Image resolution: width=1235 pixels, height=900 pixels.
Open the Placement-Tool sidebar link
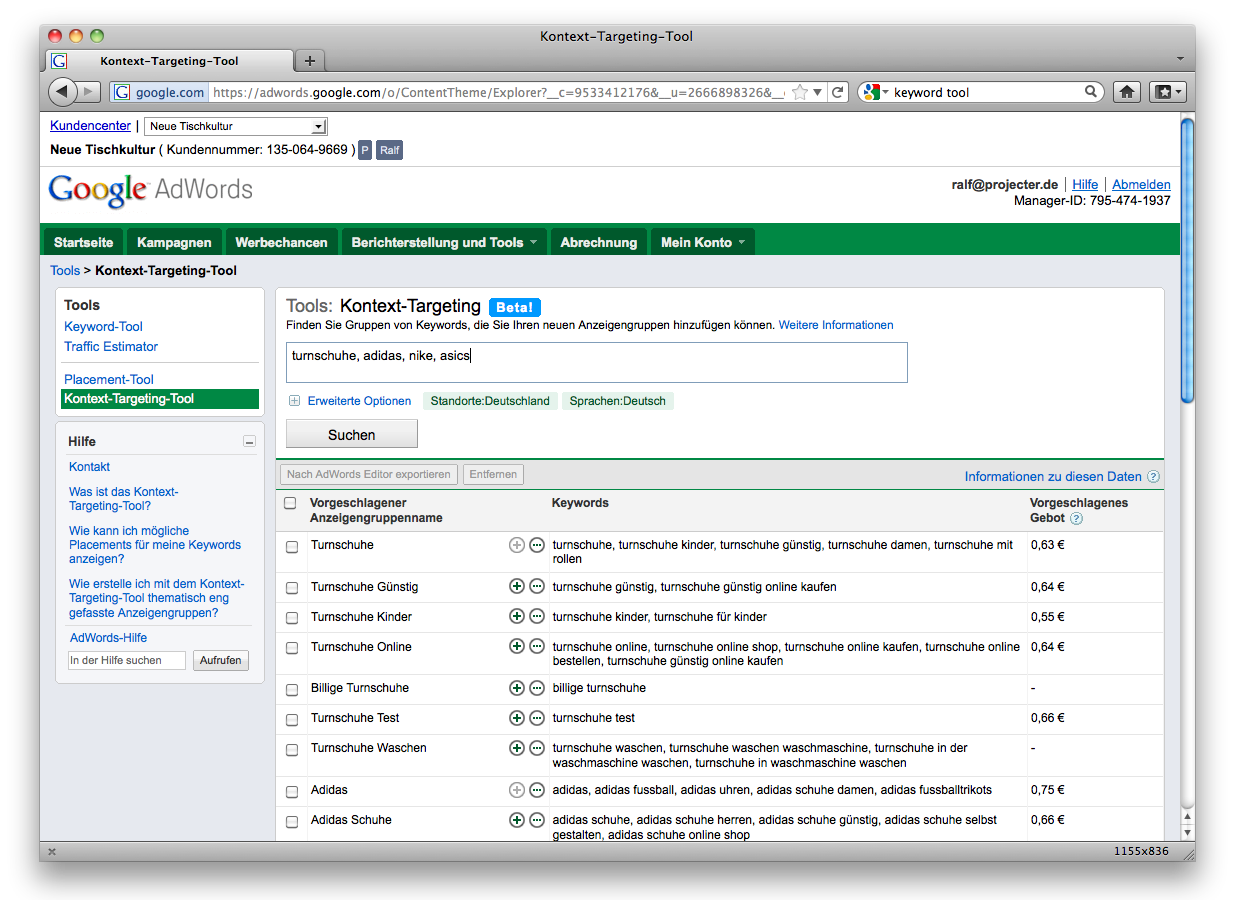coord(109,380)
